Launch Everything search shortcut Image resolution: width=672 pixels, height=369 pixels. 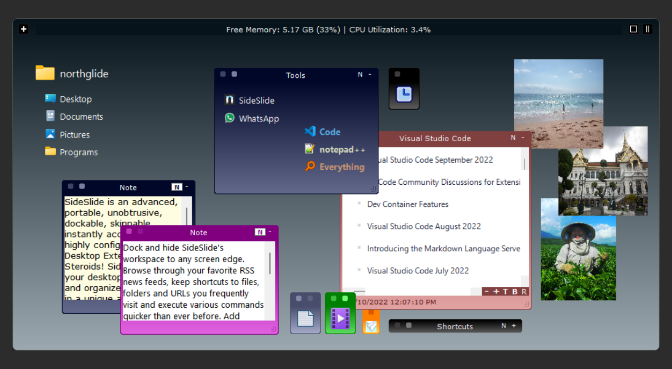[x=334, y=167]
